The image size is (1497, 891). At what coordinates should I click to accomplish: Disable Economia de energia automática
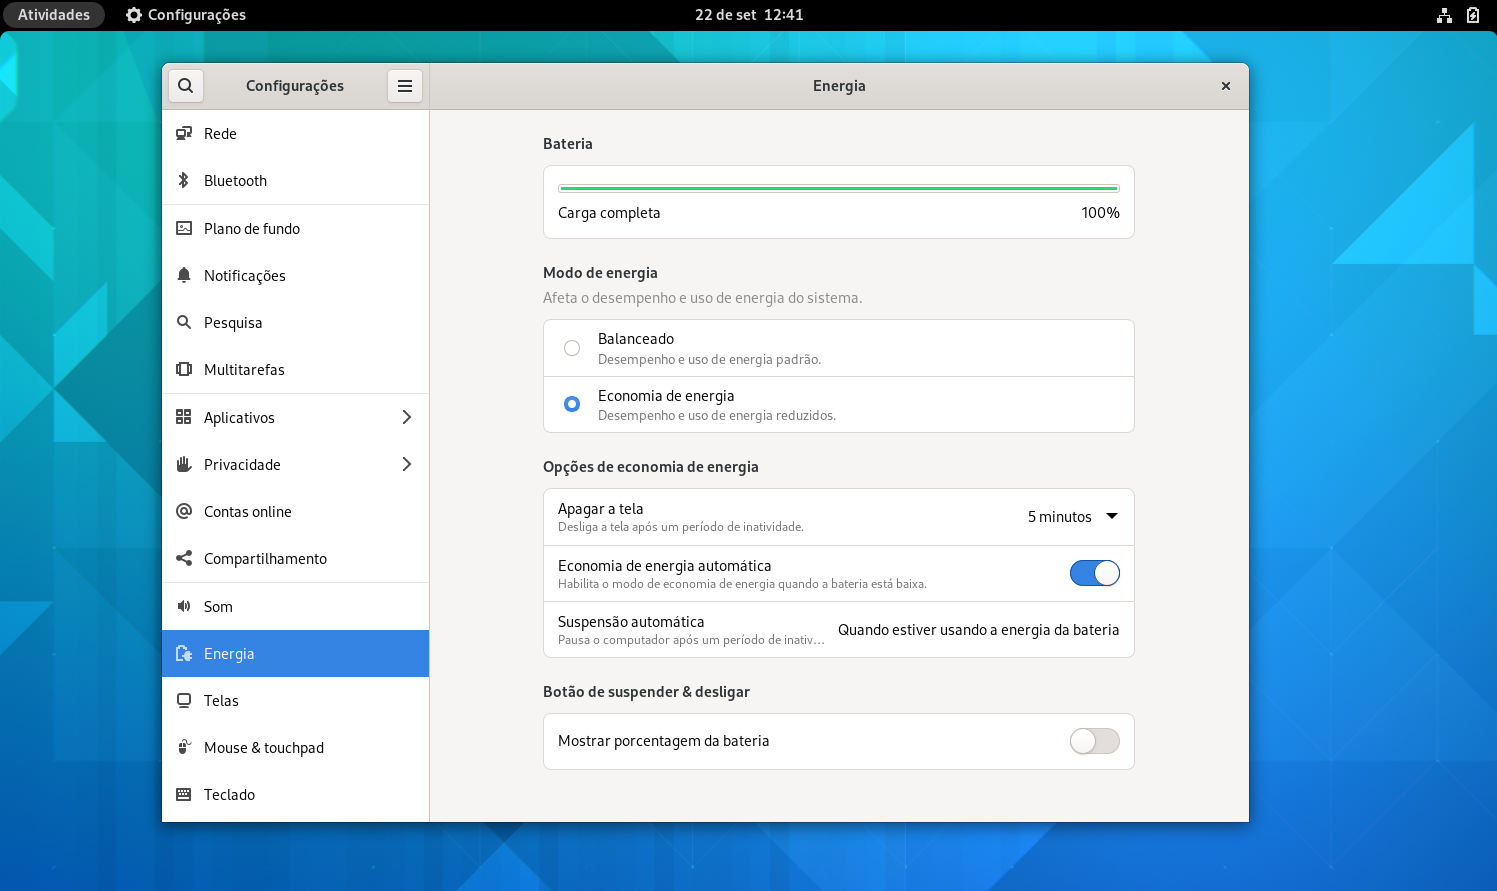click(1095, 573)
